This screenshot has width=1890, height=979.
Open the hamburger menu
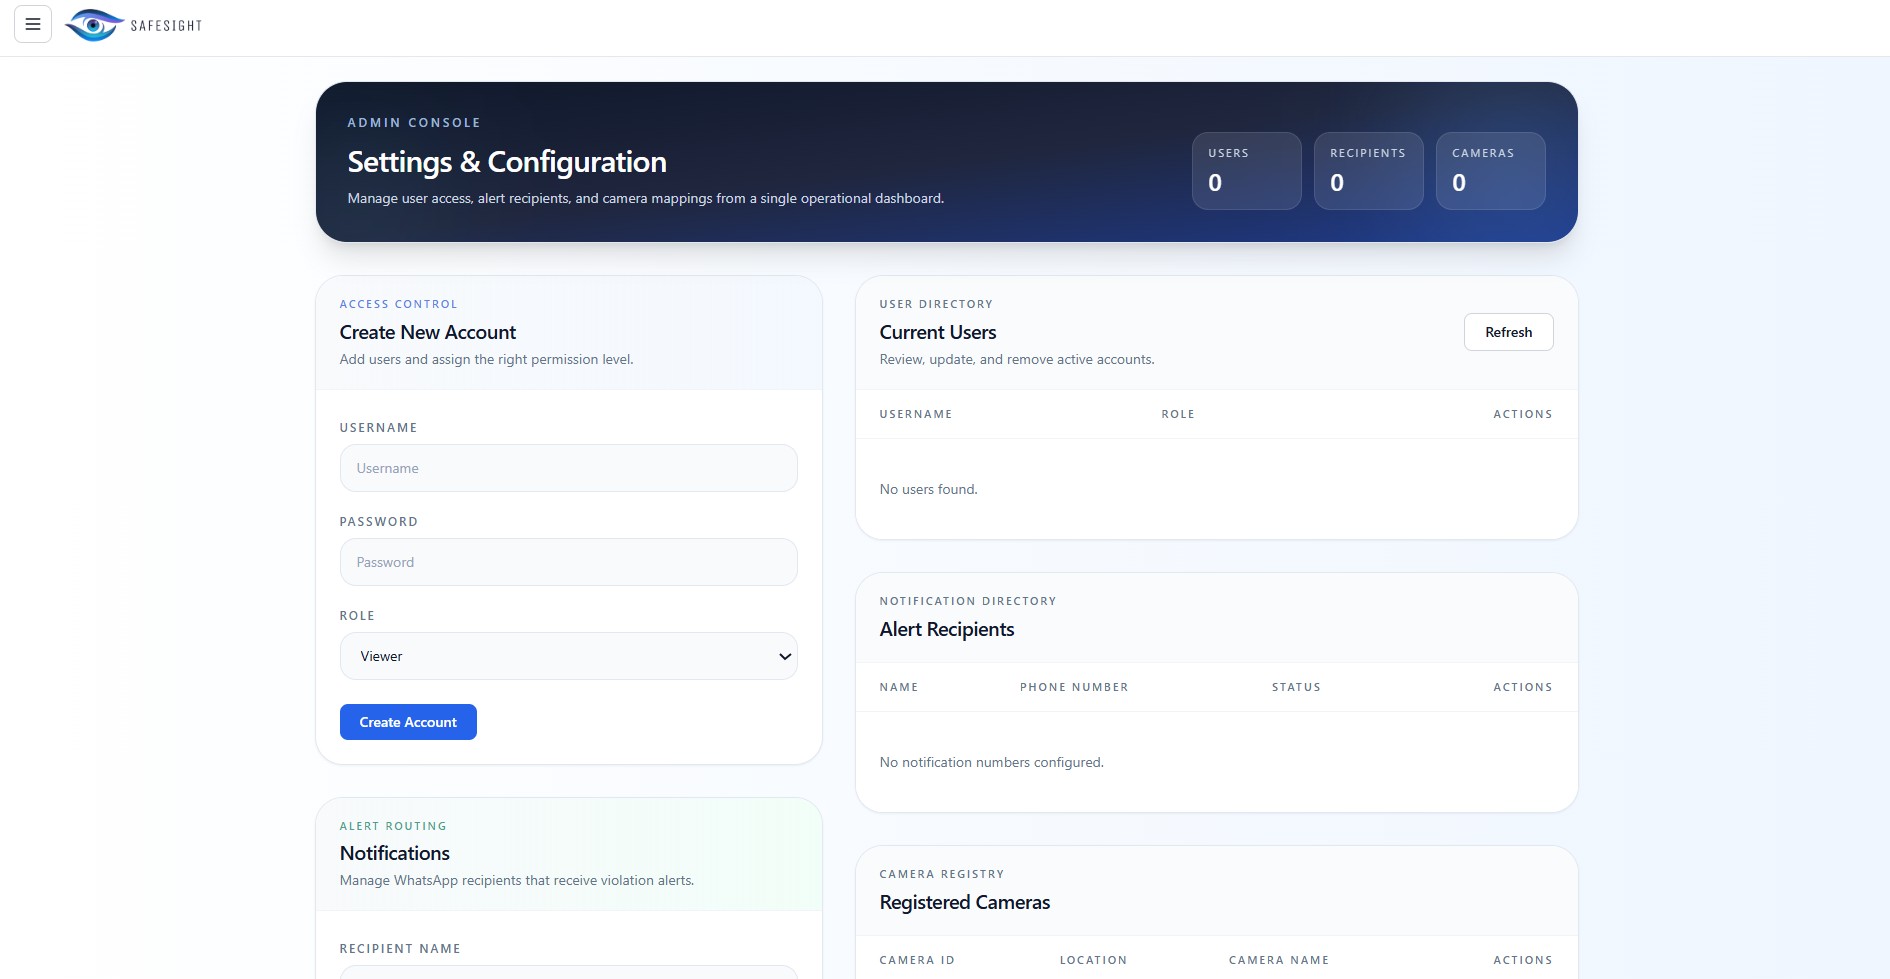coord(33,24)
